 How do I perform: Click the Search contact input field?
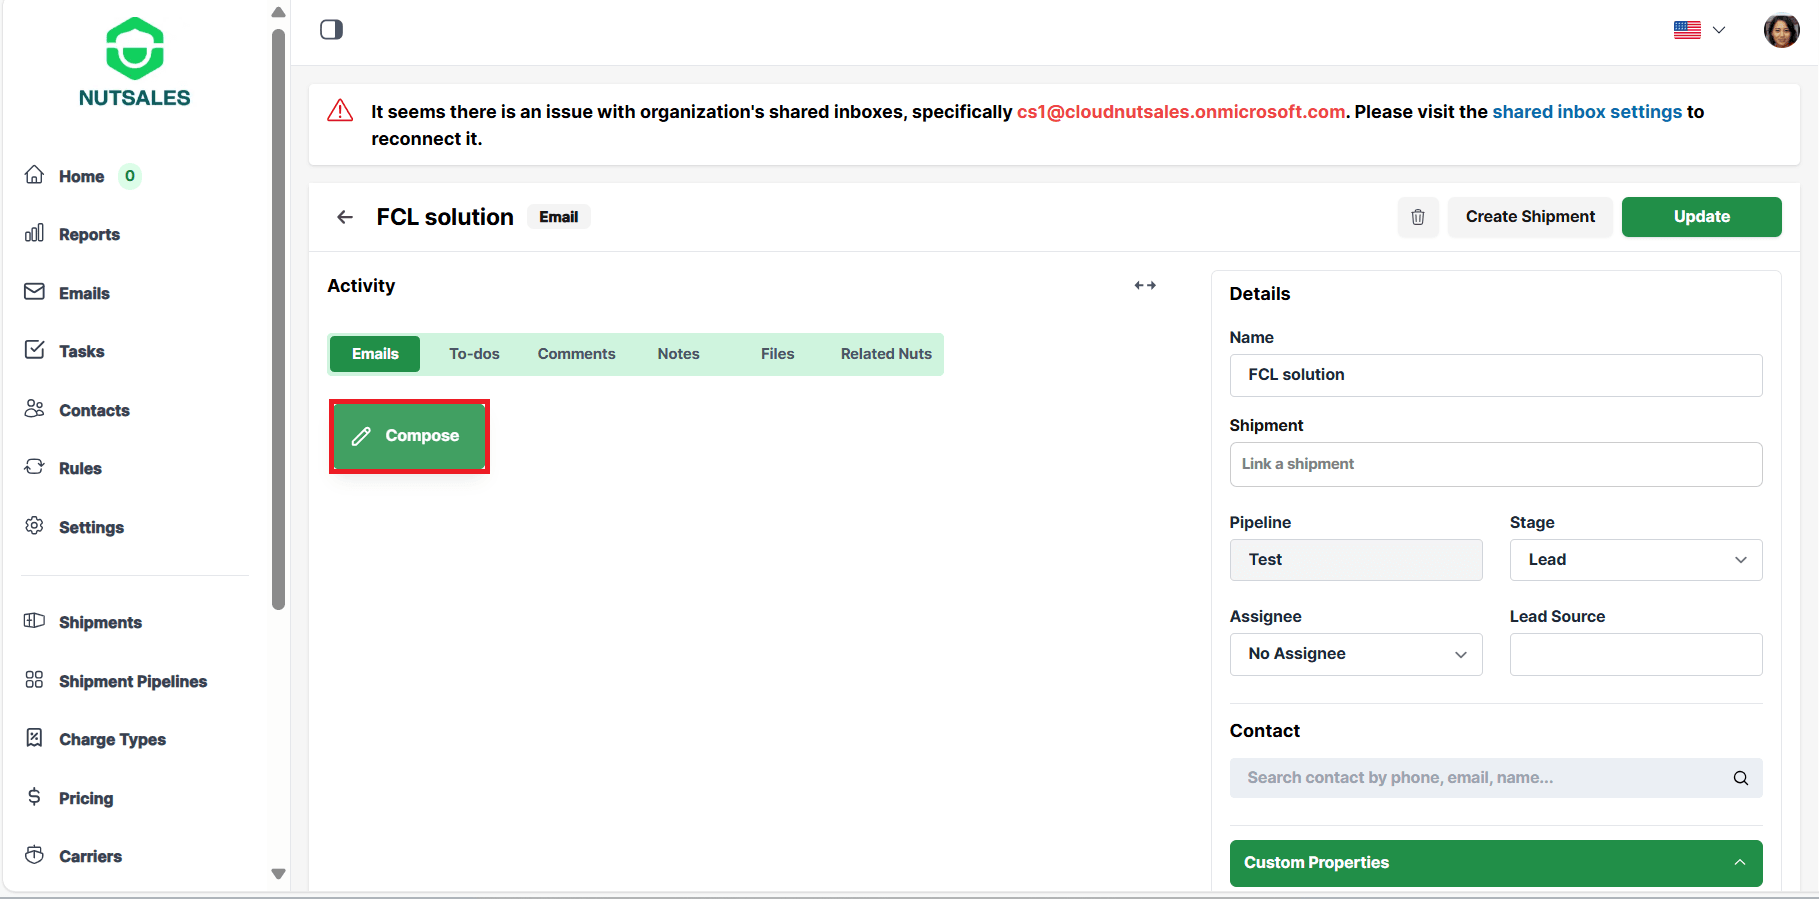[x=1496, y=778]
